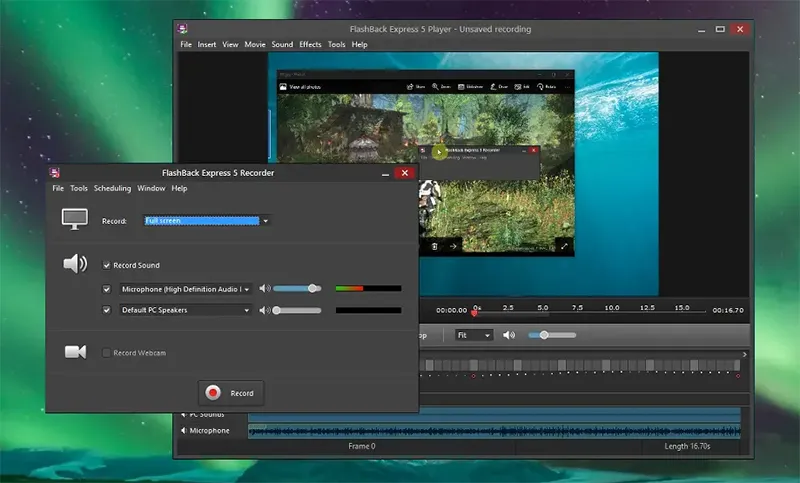This screenshot has height=483, width=800.
Task: Toggle the Default PC Speakers checkbox
Action: click(x=107, y=310)
